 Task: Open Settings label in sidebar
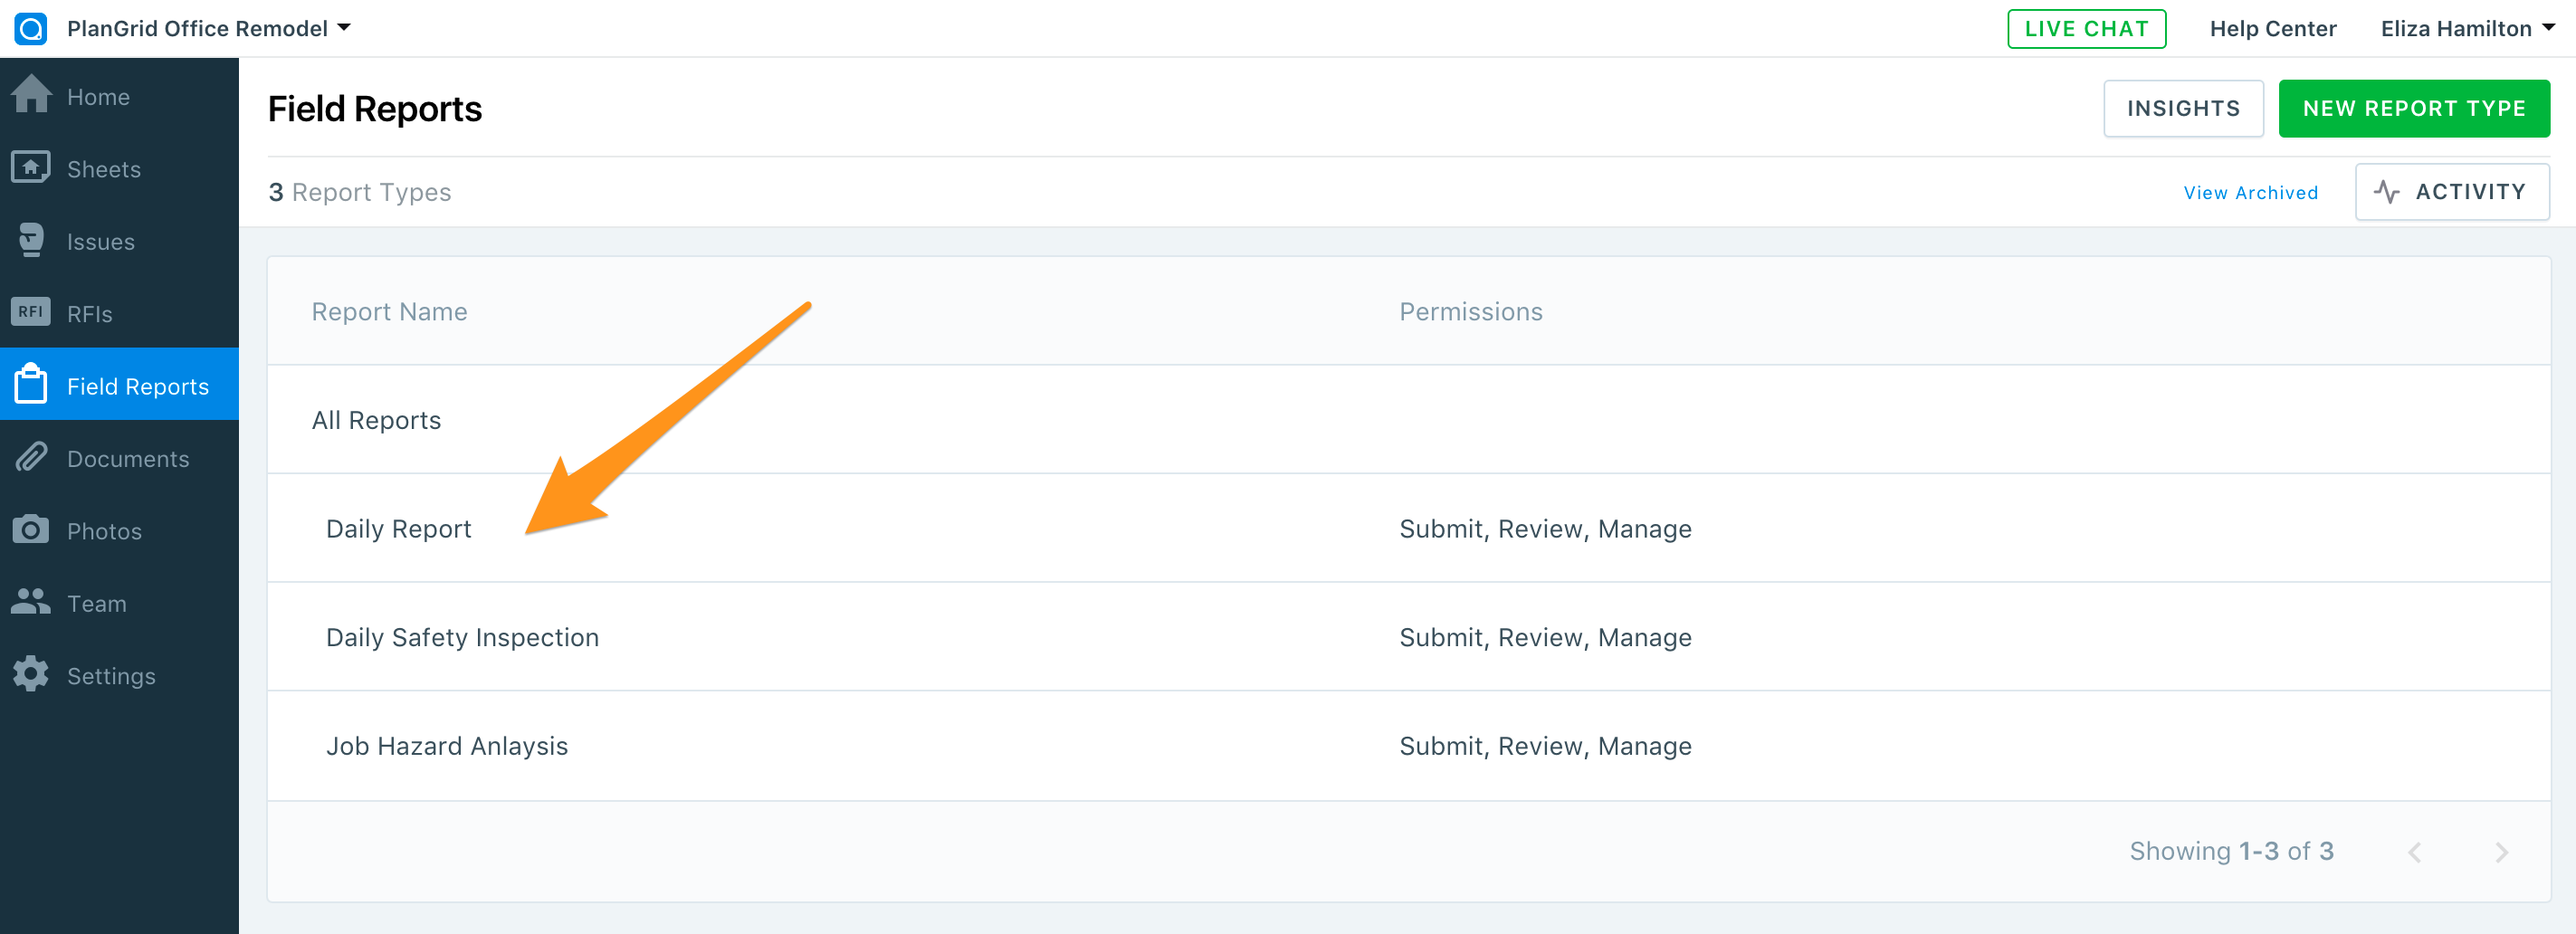(111, 676)
